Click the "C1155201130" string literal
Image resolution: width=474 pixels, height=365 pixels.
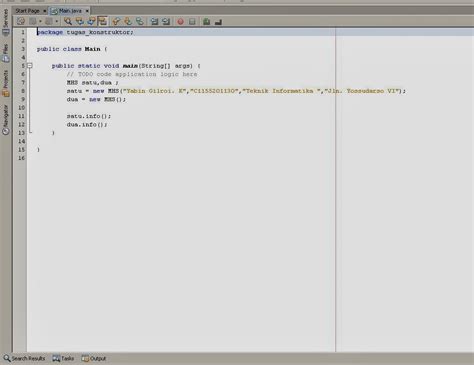coord(214,91)
